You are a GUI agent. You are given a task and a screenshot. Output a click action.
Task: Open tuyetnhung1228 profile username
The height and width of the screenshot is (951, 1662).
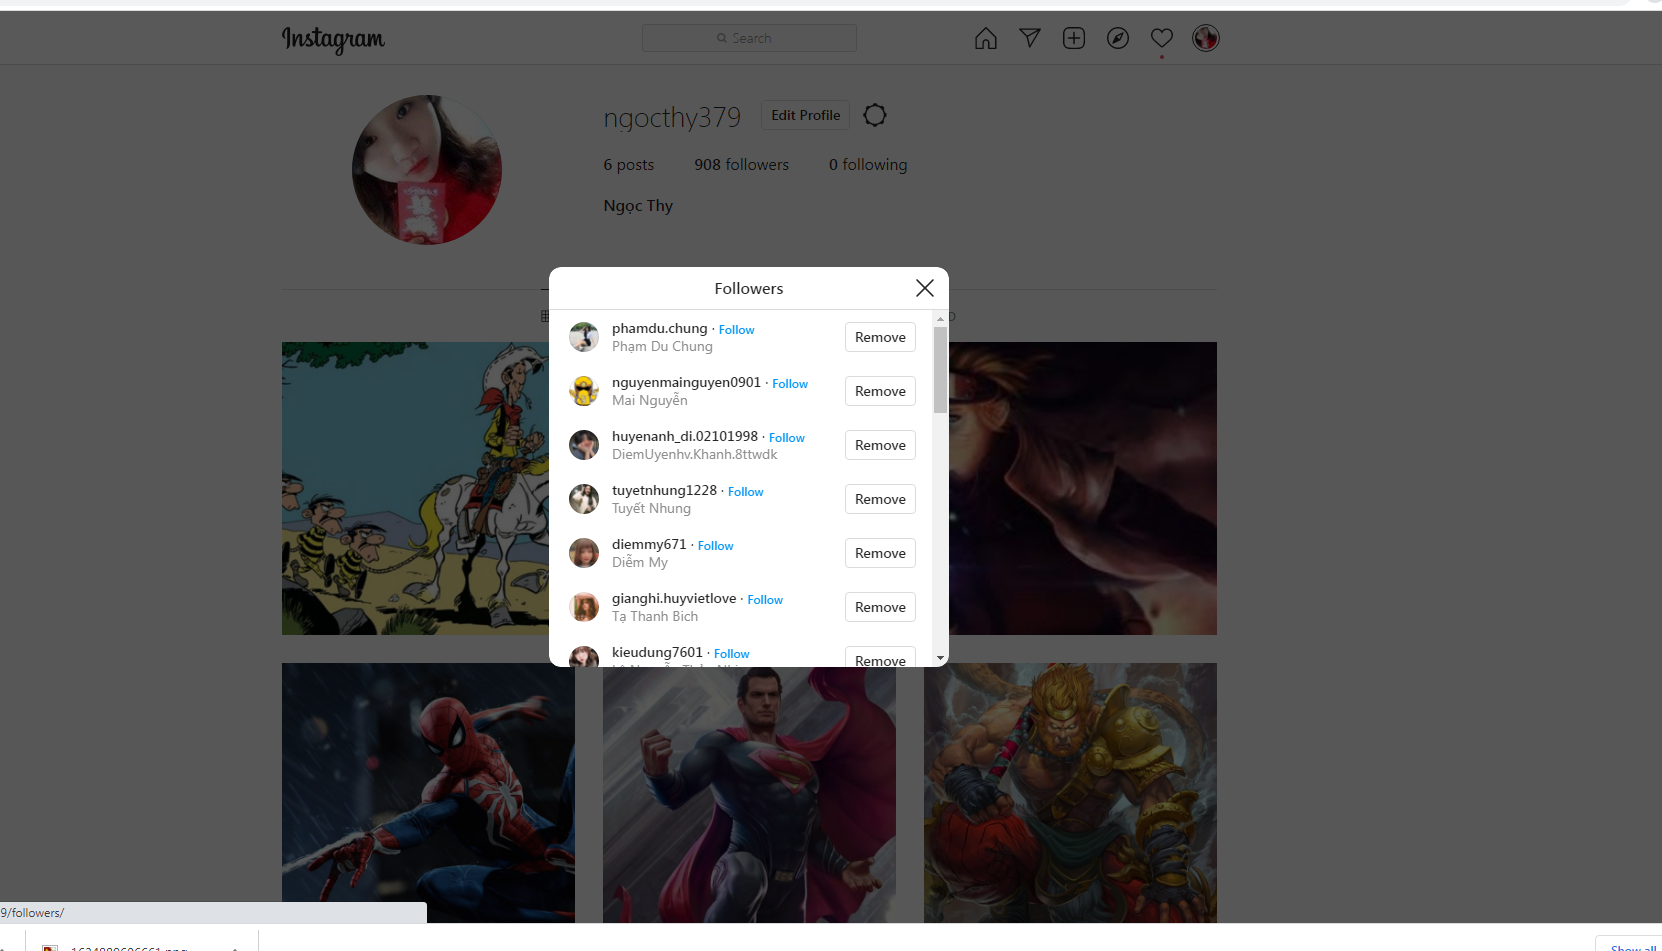664,490
